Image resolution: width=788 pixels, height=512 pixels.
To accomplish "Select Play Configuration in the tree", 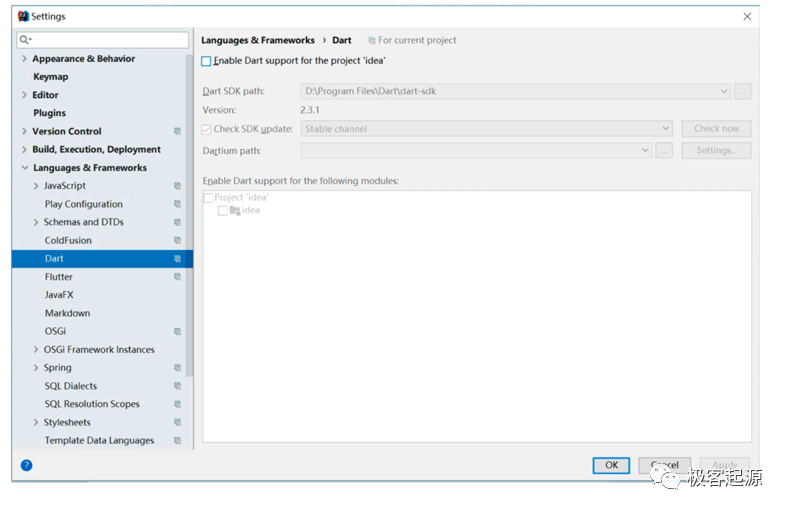I will coord(83,204).
